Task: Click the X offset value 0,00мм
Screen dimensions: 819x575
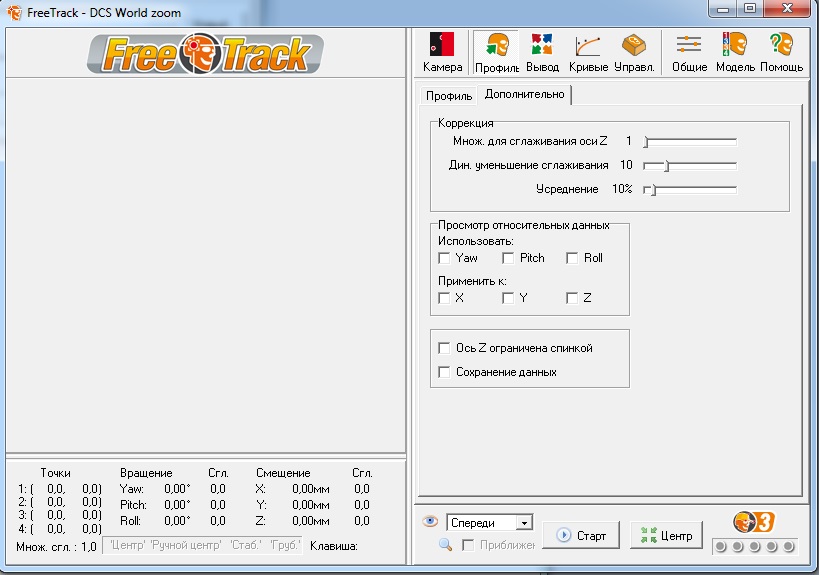Action: click(x=311, y=489)
